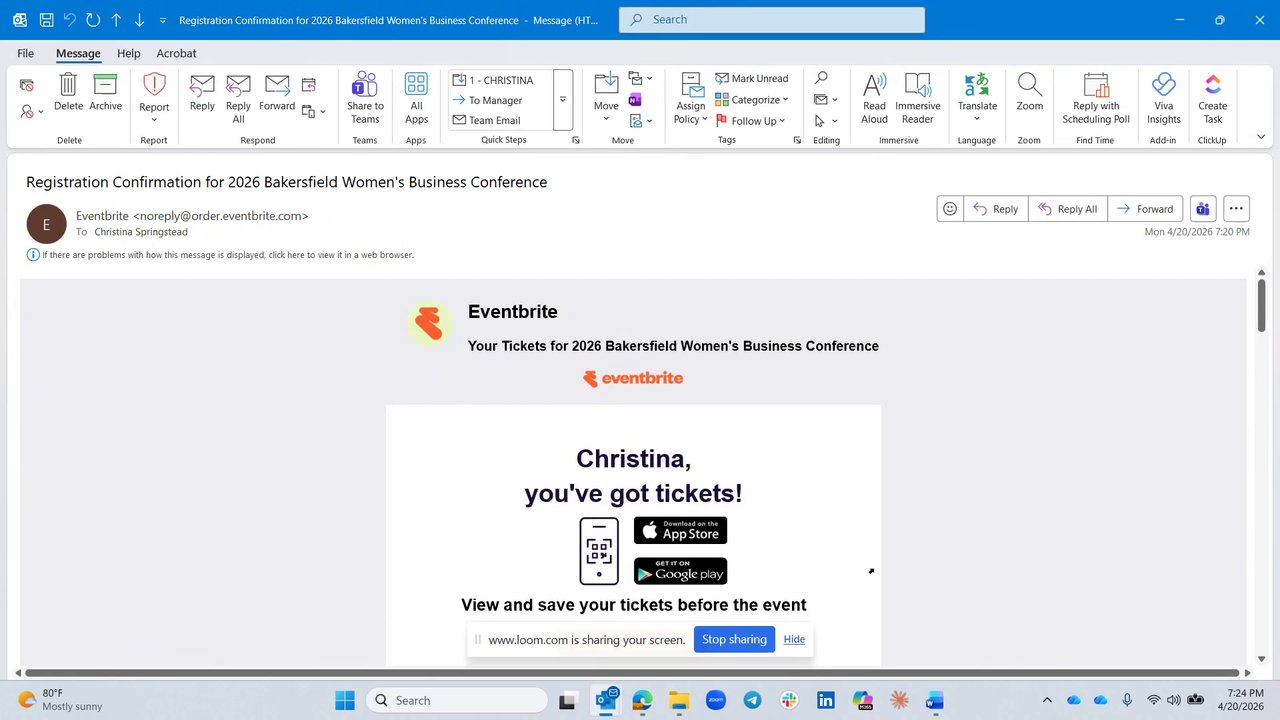Send to OneNote icon
This screenshot has height=720, width=1280.
(634, 100)
